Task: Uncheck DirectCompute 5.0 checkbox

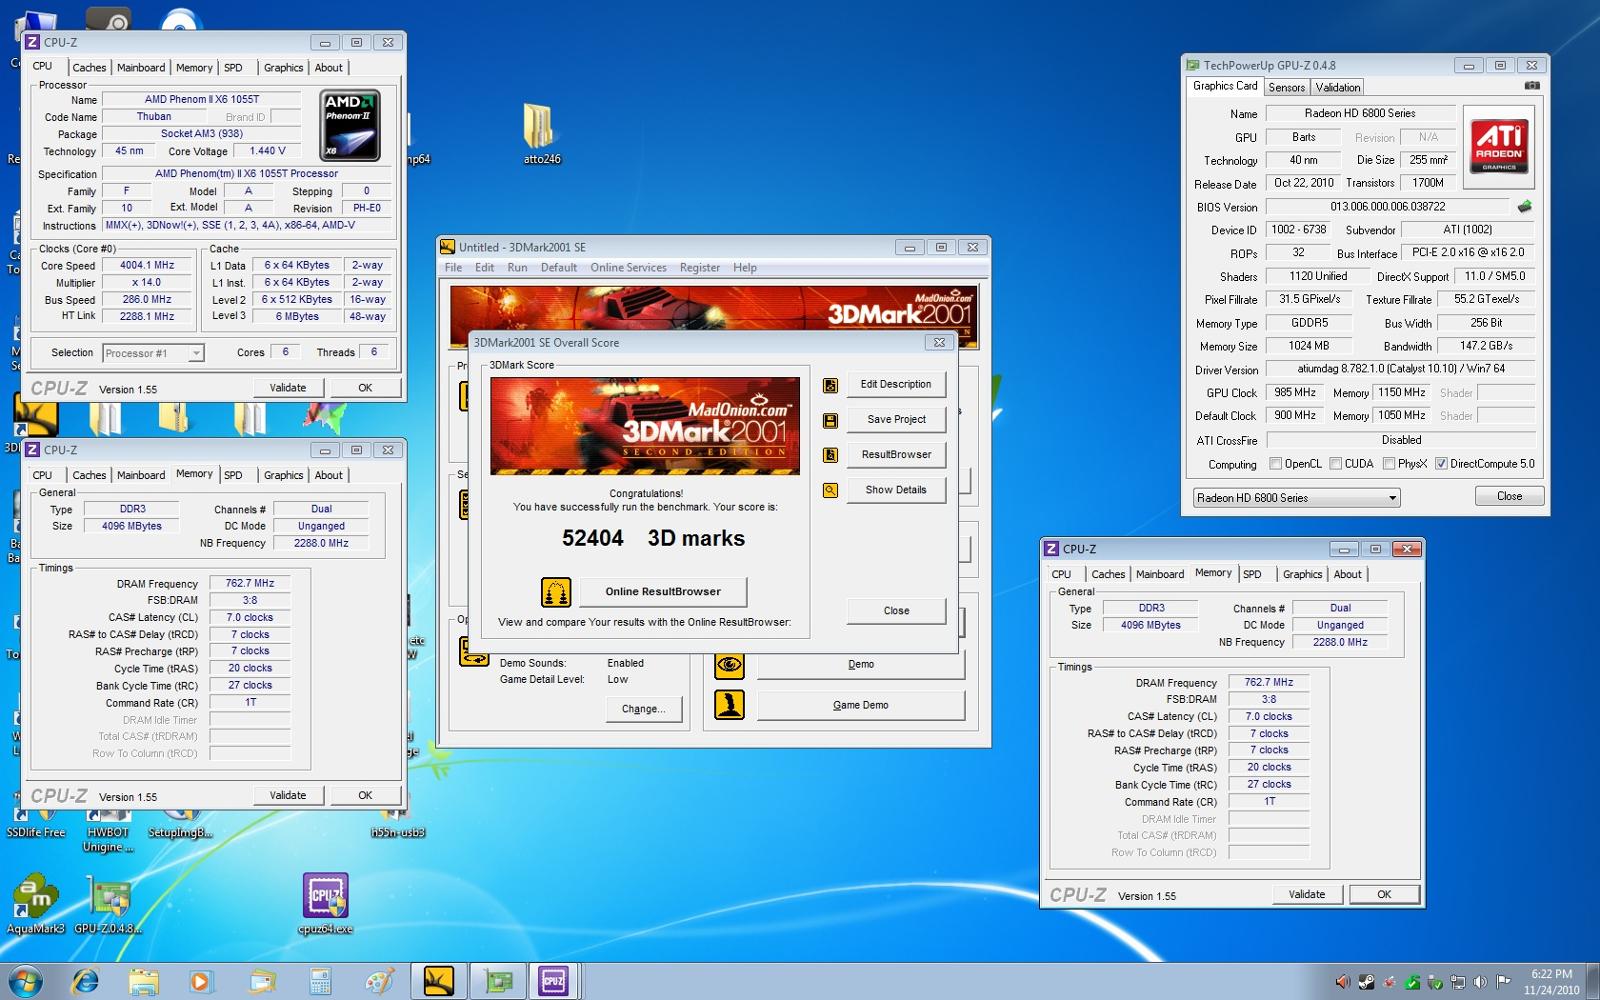Action: [1441, 464]
